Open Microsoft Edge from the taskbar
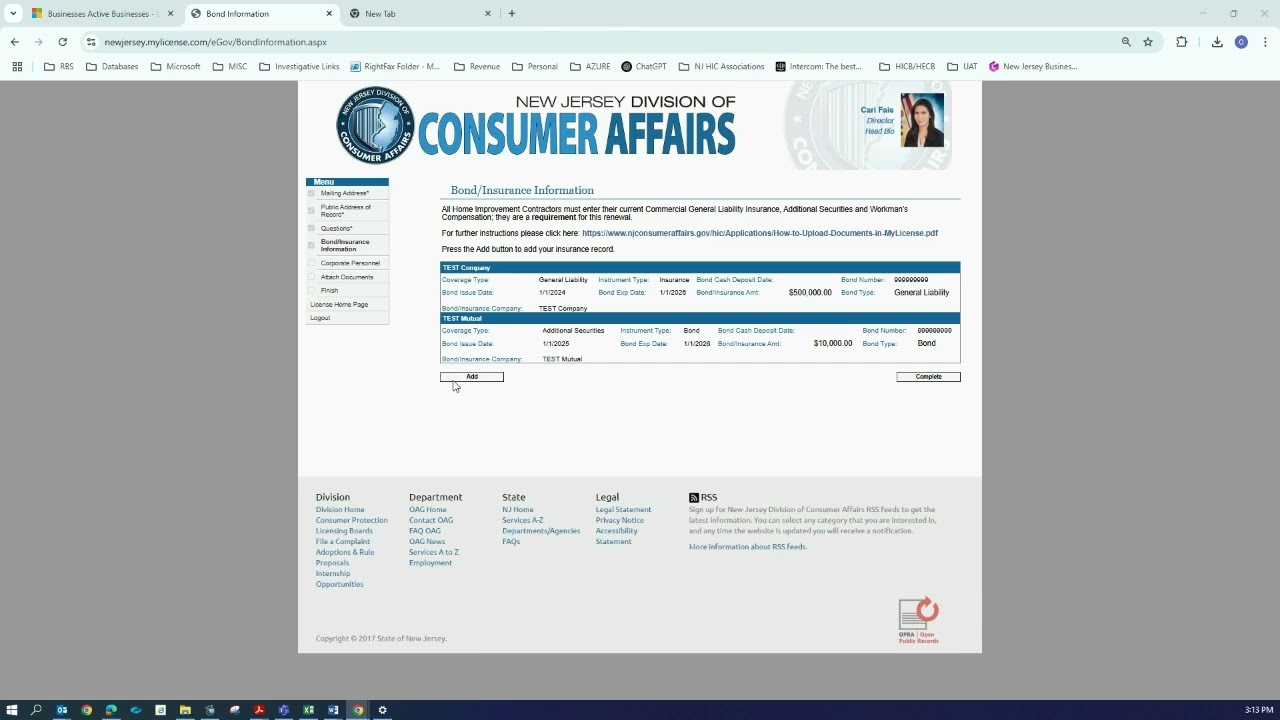The height and width of the screenshot is (720, 1280). [x=111, y=710]
